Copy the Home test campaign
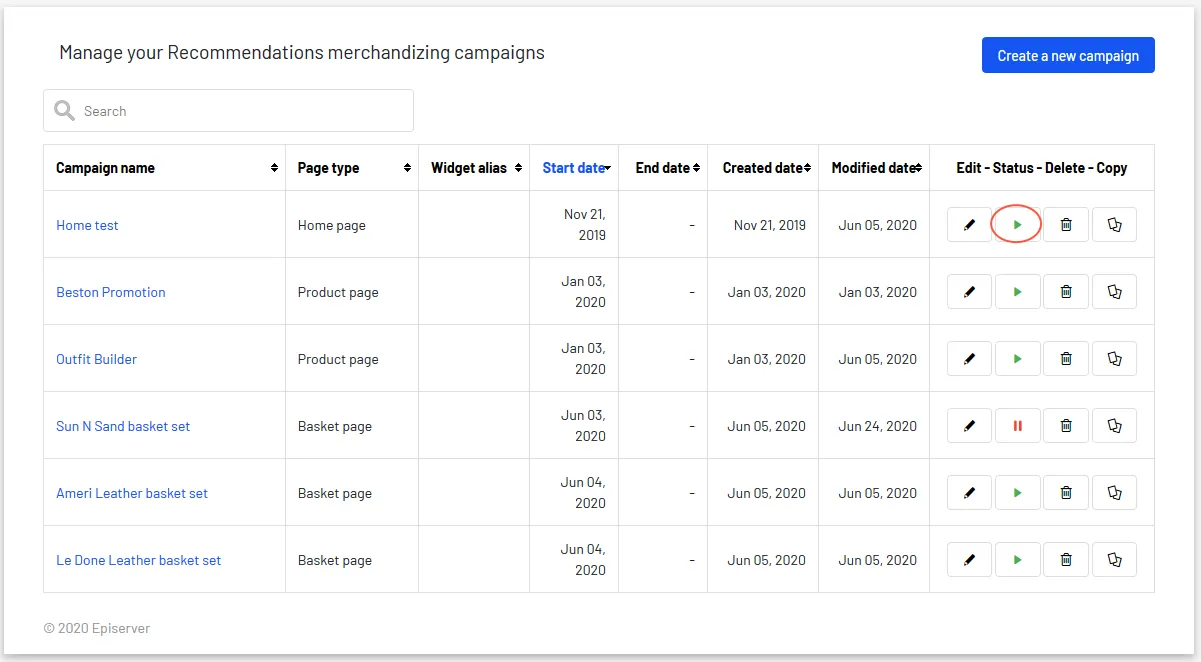Screen dimensions: 1201x662 pos(1114,225)
